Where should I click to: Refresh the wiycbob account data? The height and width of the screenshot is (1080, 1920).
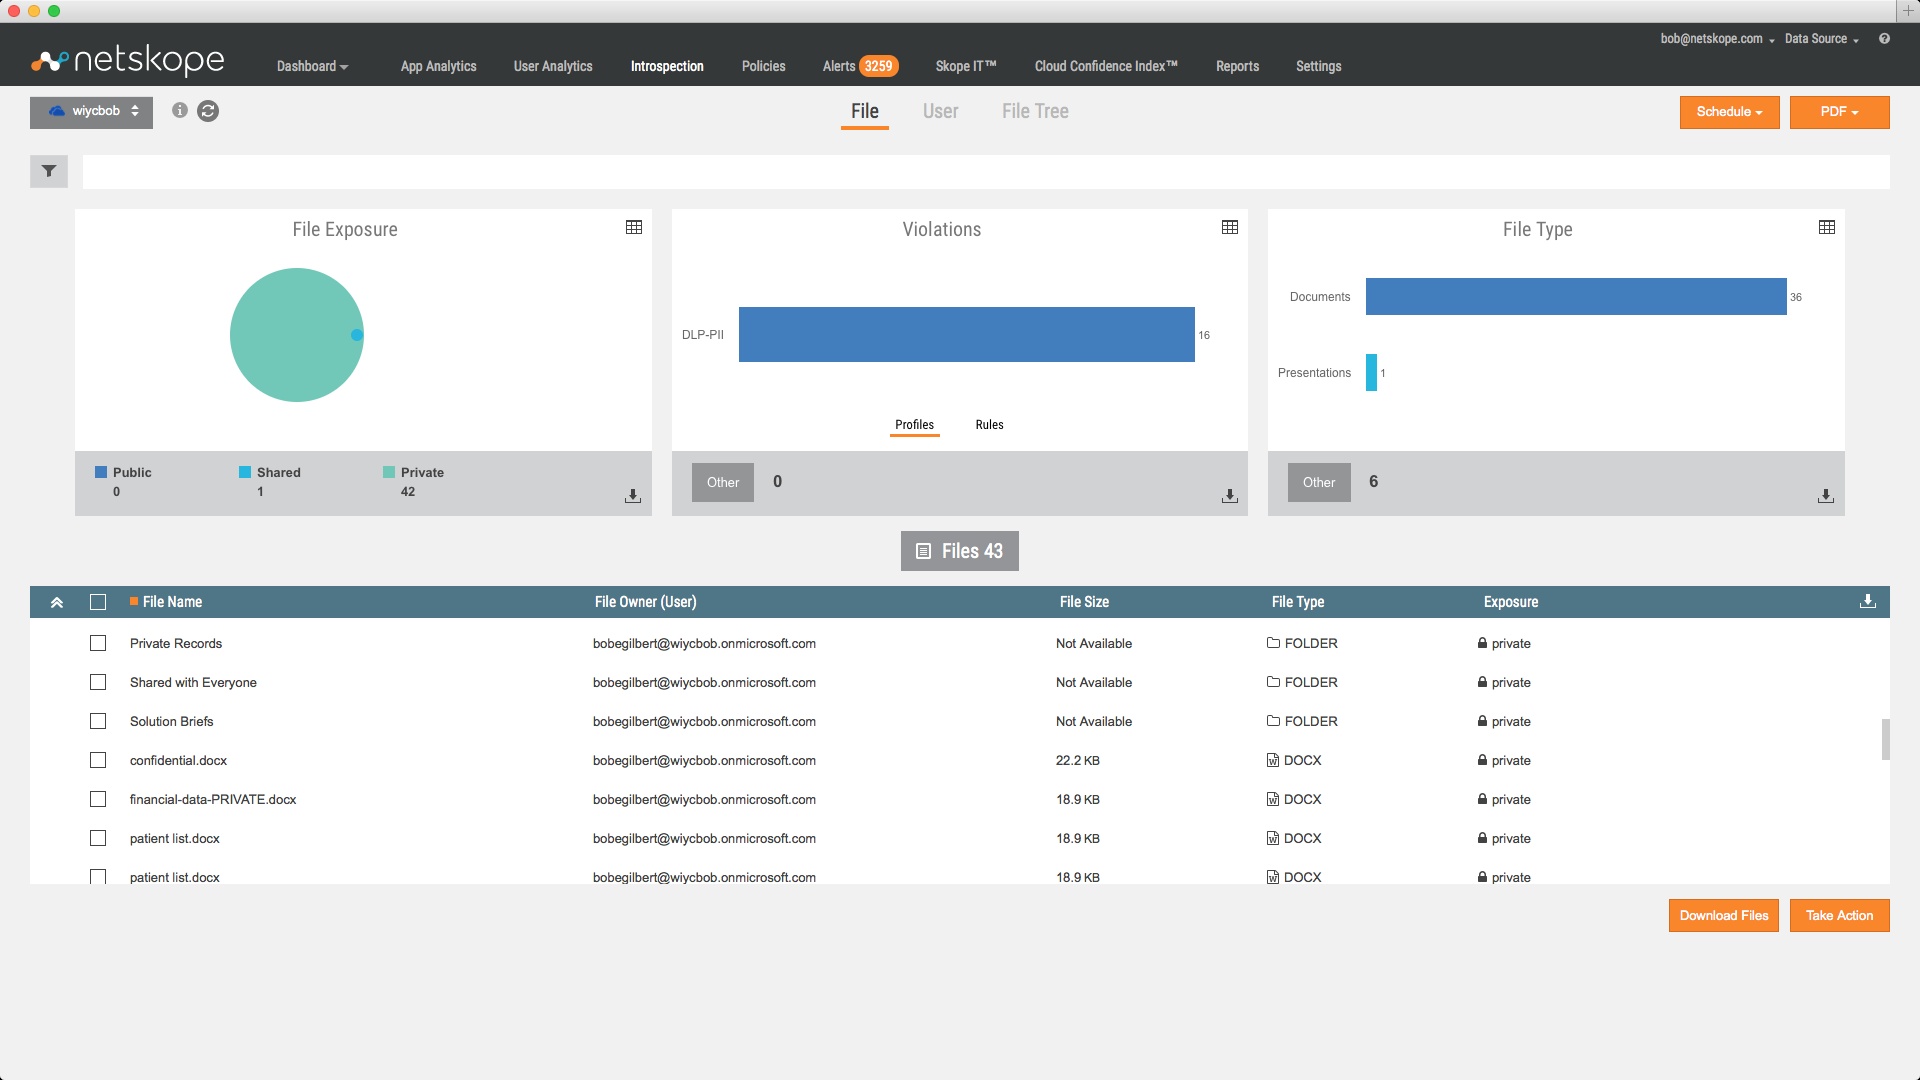pyautogui.click(x=208, y=112)
